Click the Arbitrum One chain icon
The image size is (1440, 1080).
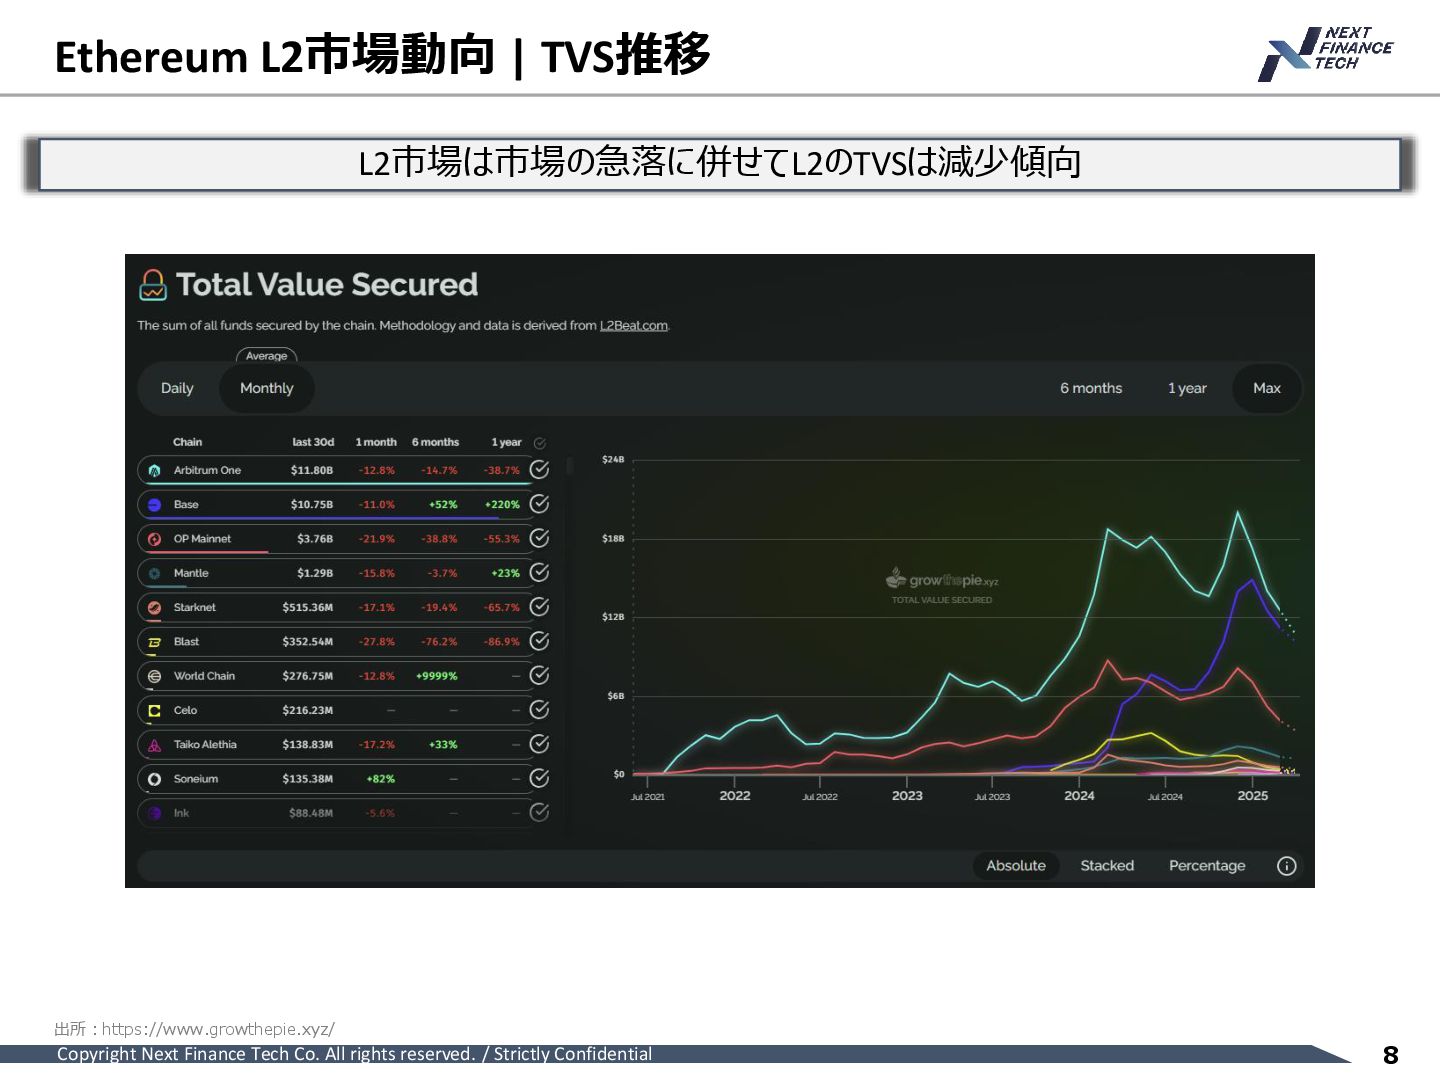154,470
